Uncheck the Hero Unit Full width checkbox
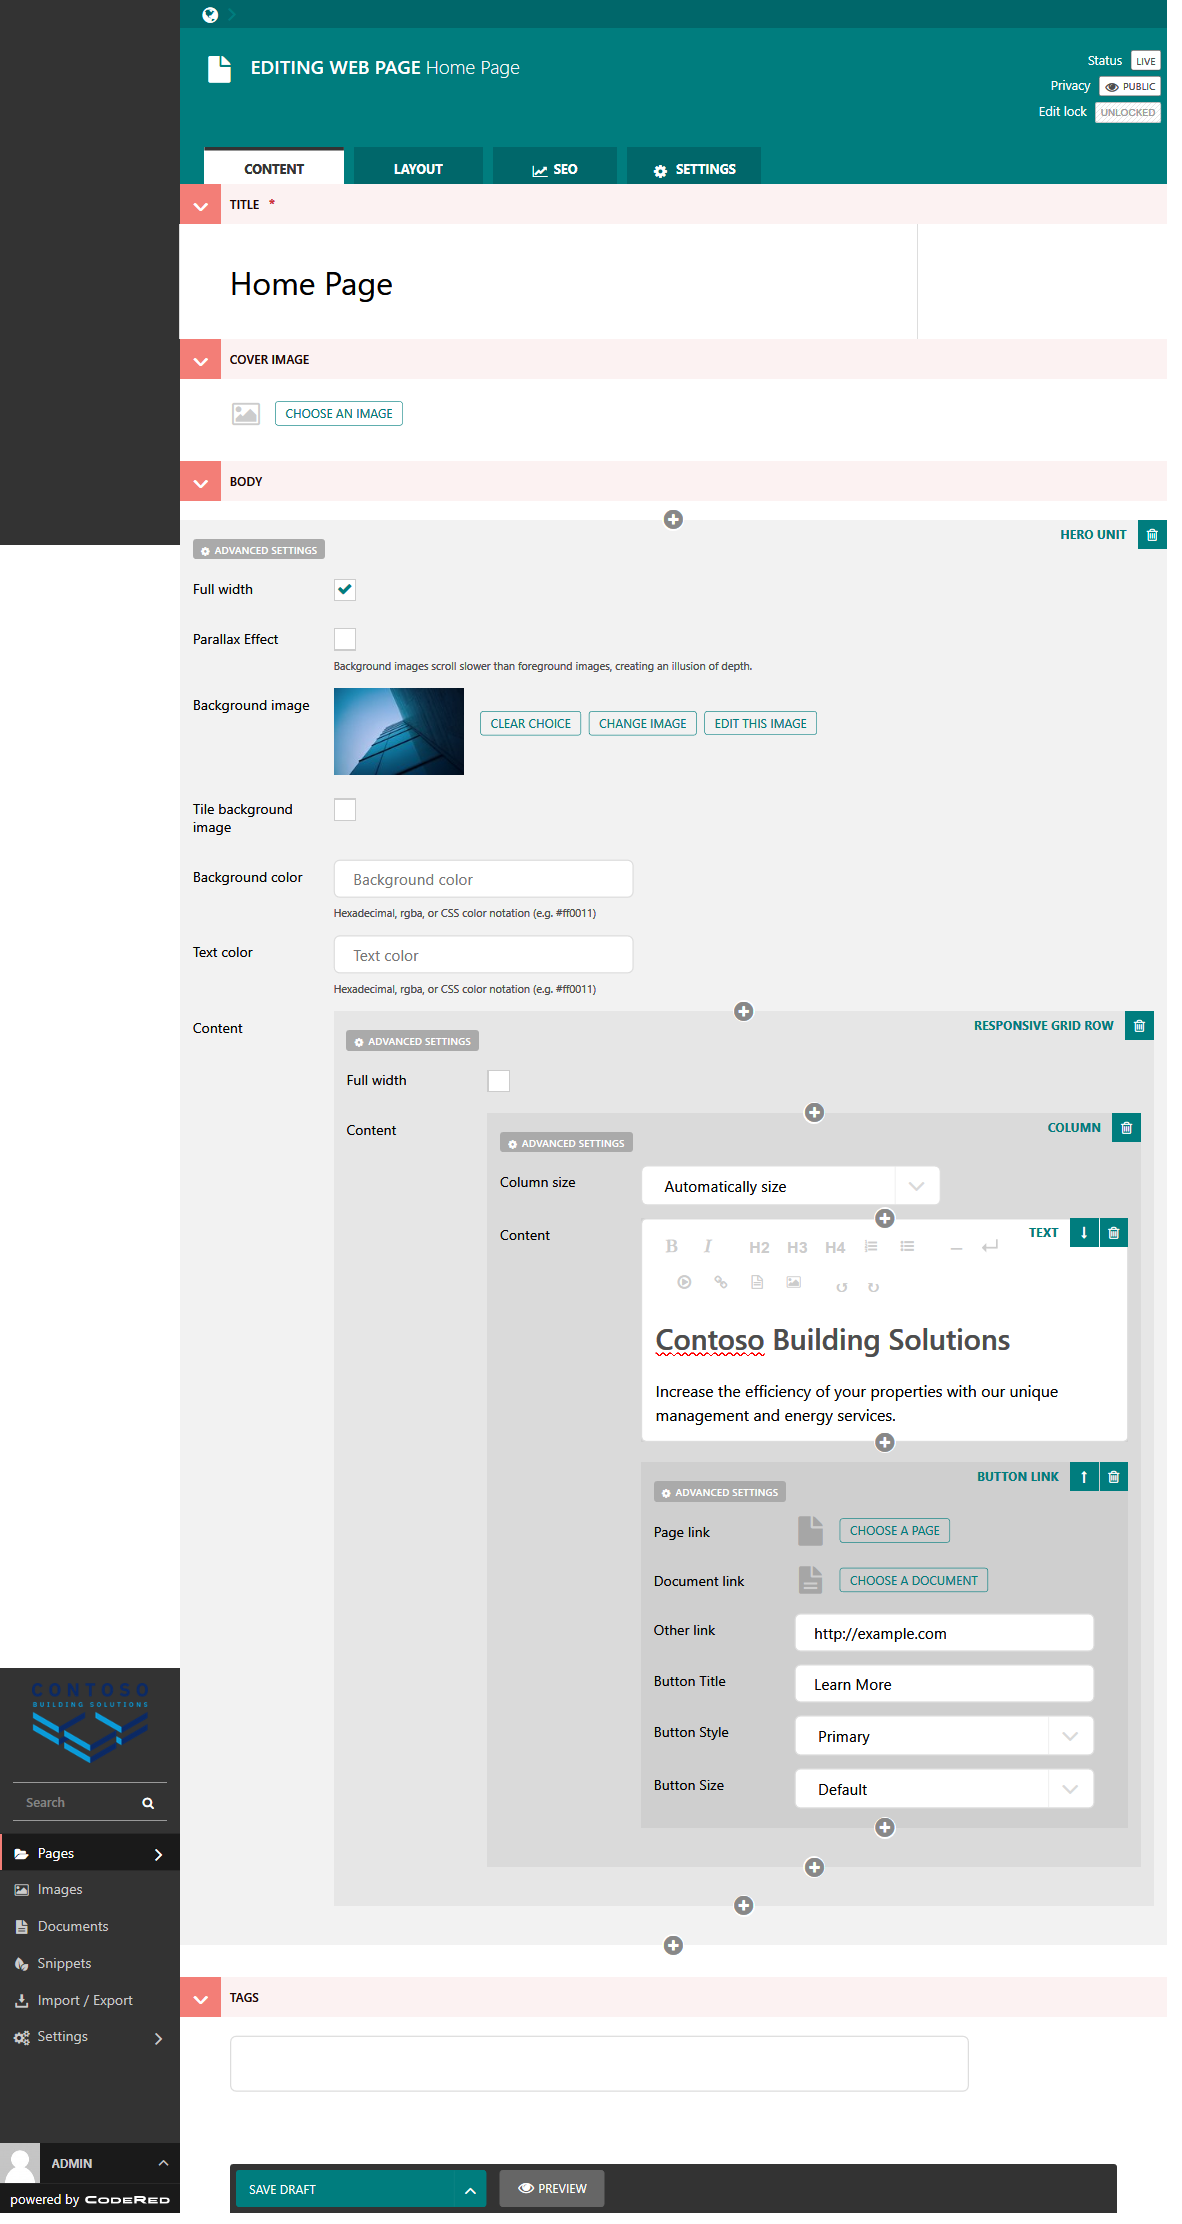Viewport: 1182px width, 2224px height. [345, 590]
